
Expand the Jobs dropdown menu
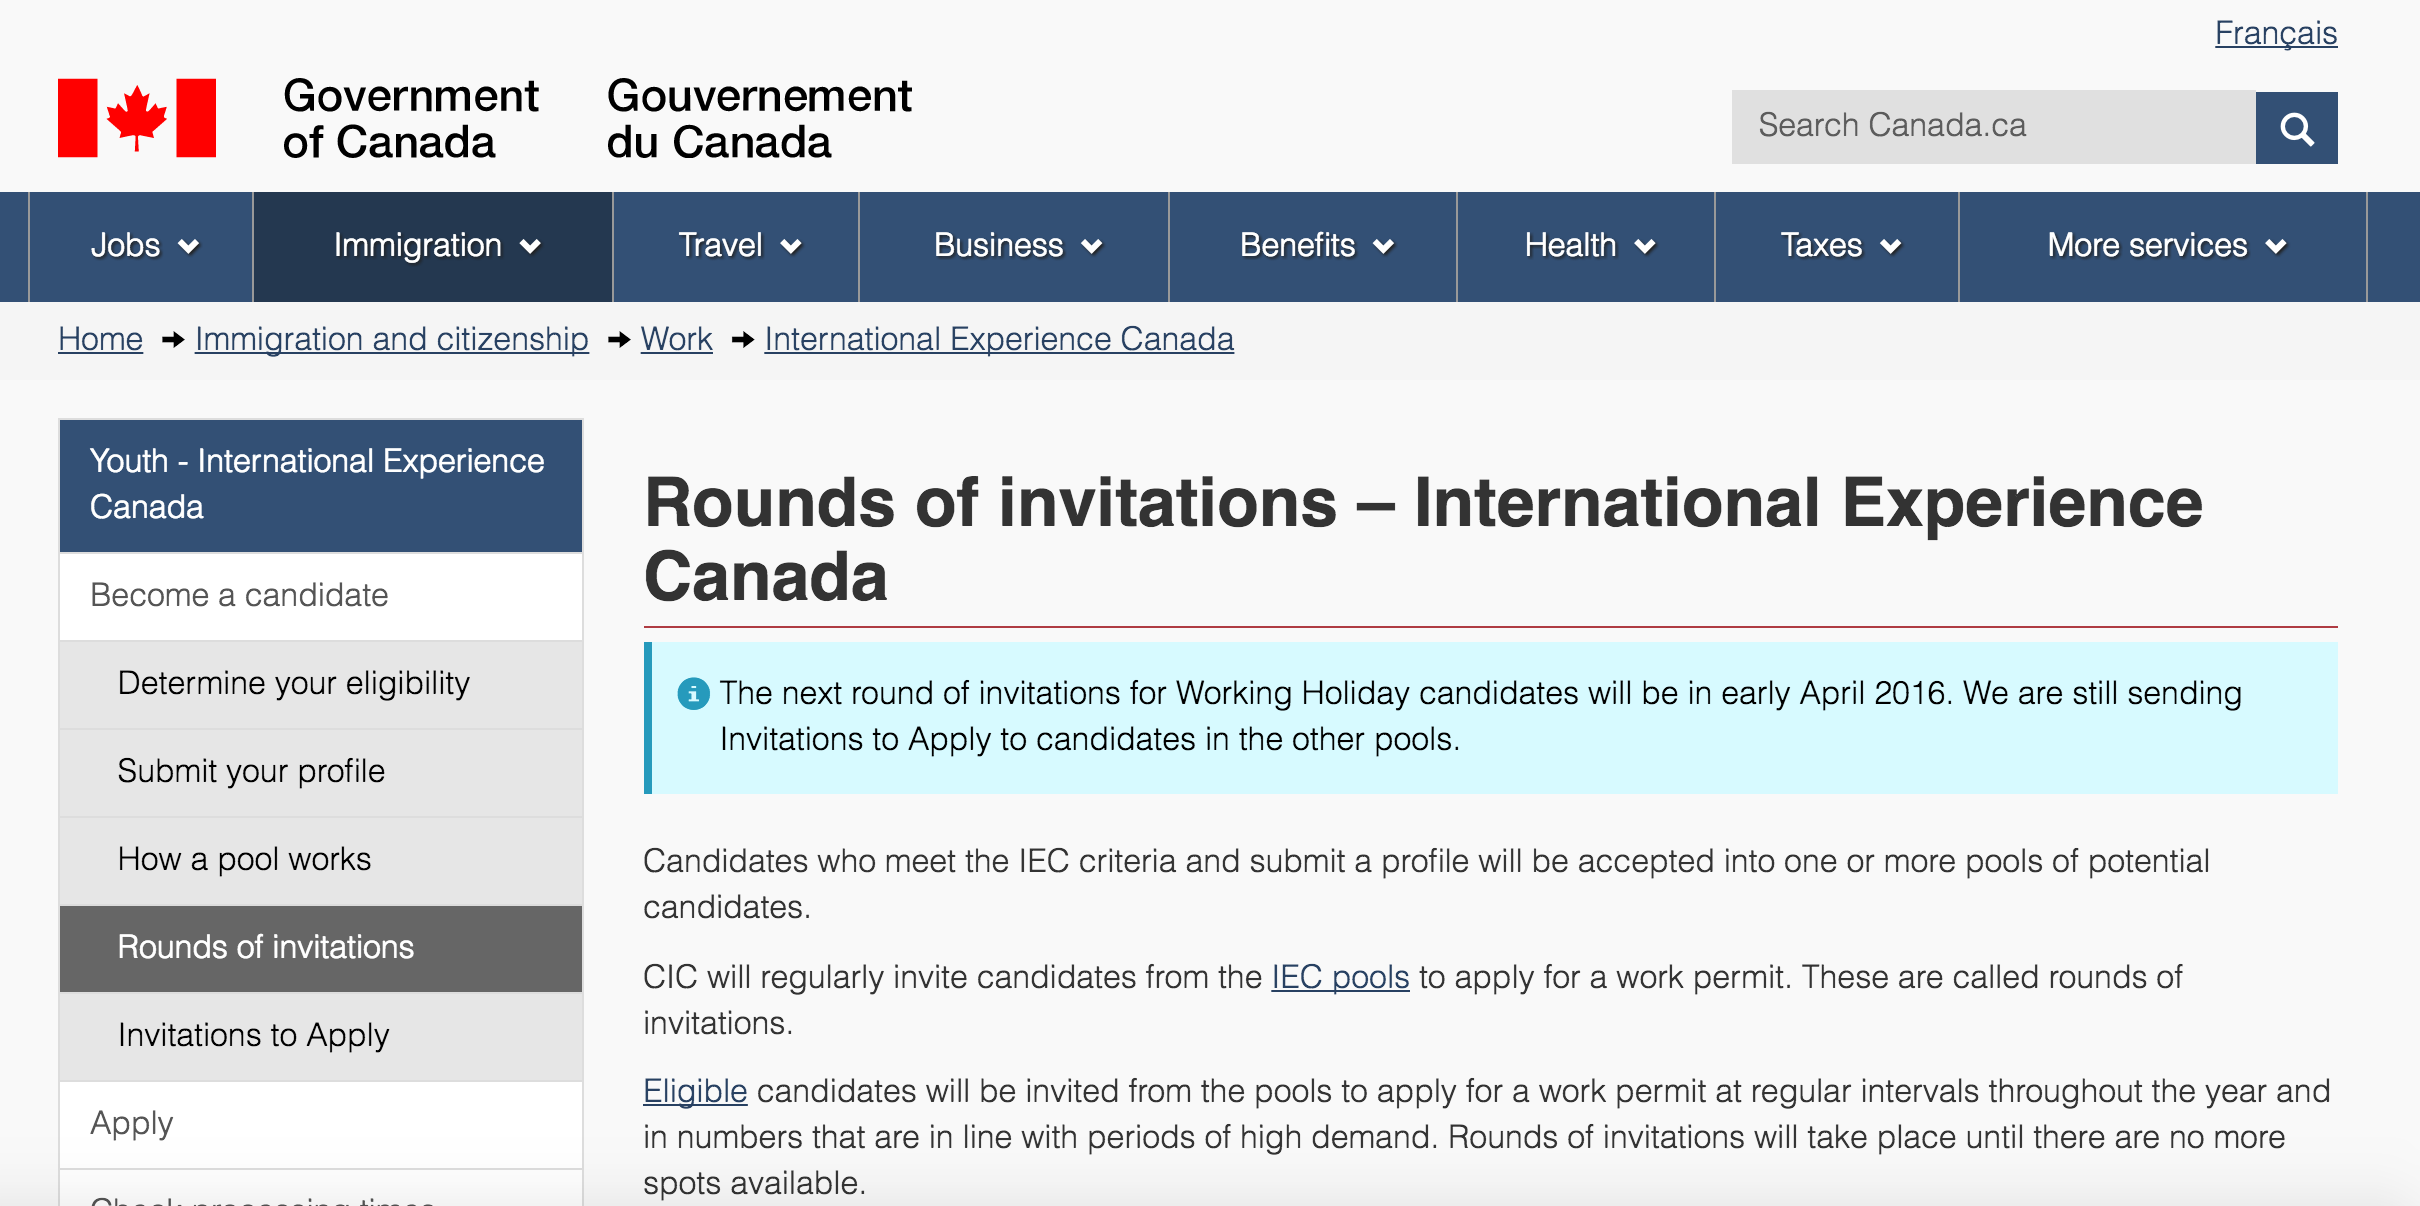coord(140,246)
